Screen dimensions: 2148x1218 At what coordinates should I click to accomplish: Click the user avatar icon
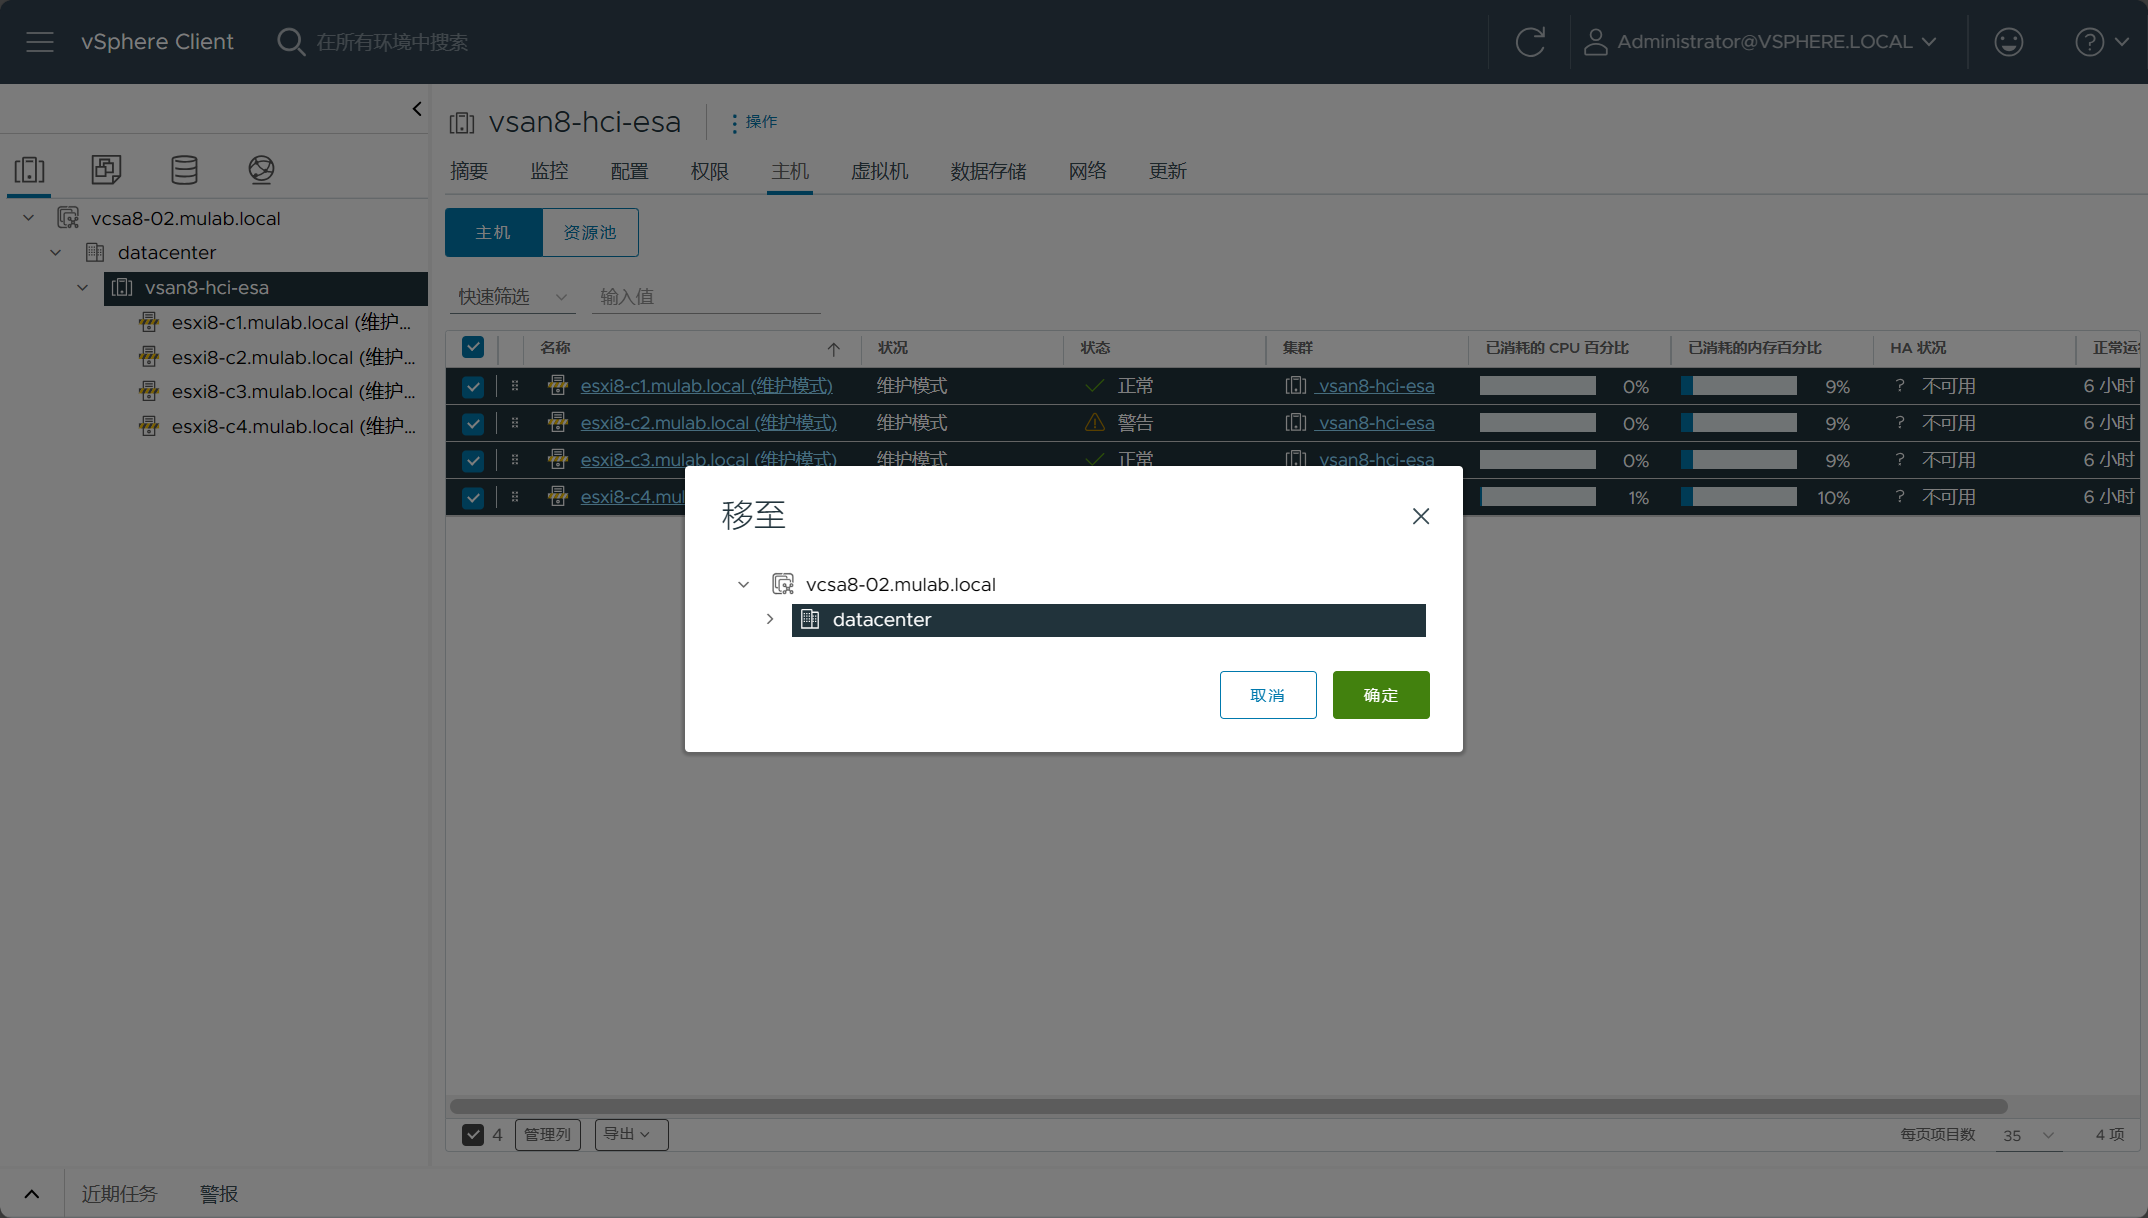point(1596,42)
